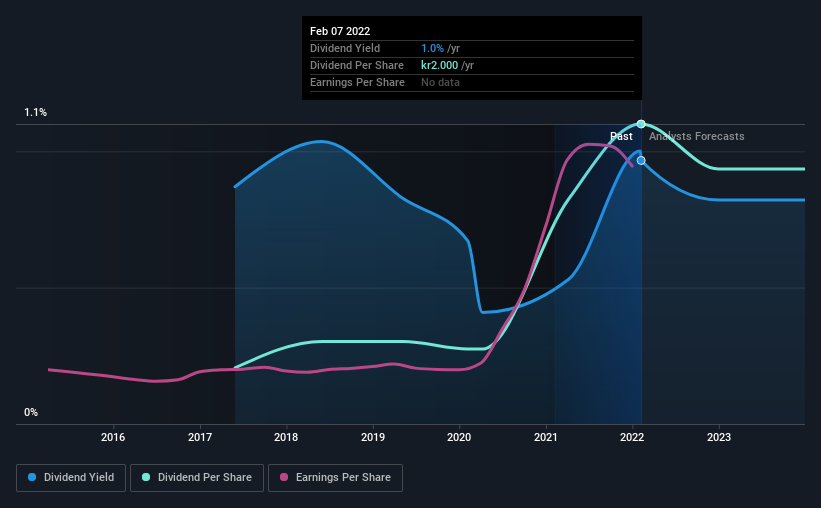Toggle the Earnings Per Share legend button

(335, 478)
